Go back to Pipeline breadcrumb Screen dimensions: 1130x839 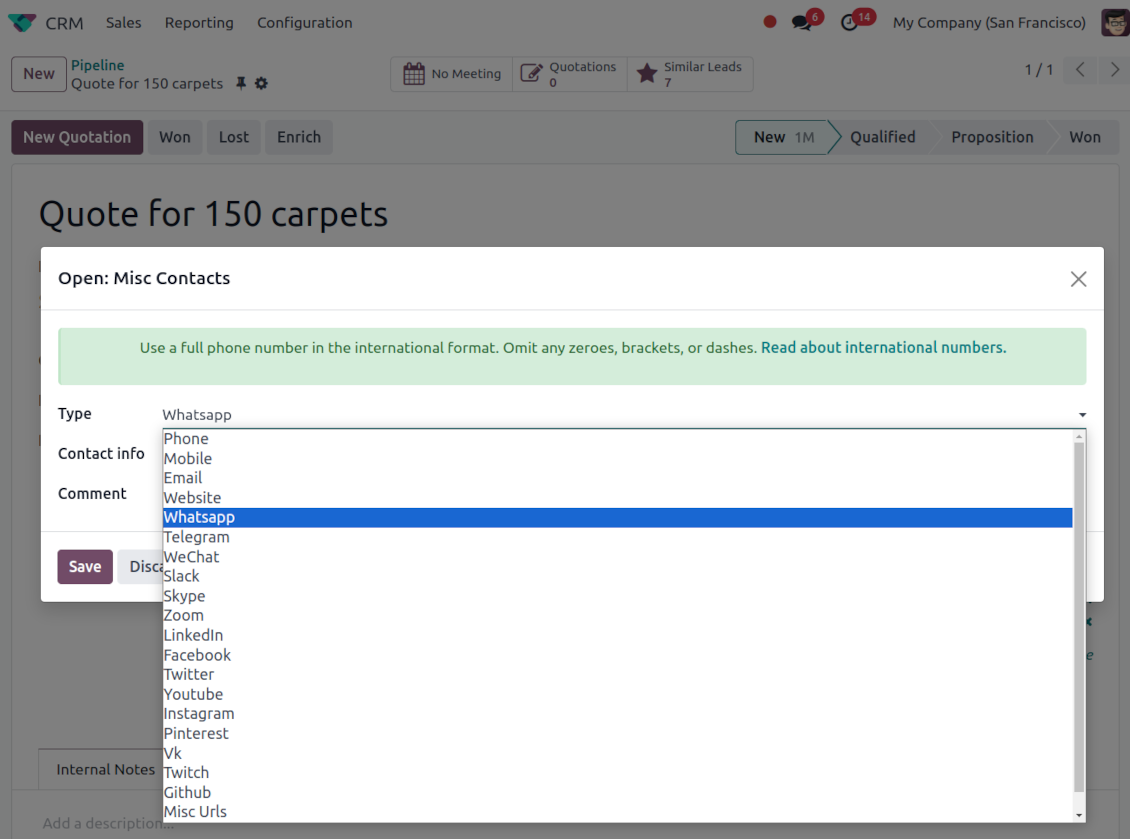tap(97, 65)
